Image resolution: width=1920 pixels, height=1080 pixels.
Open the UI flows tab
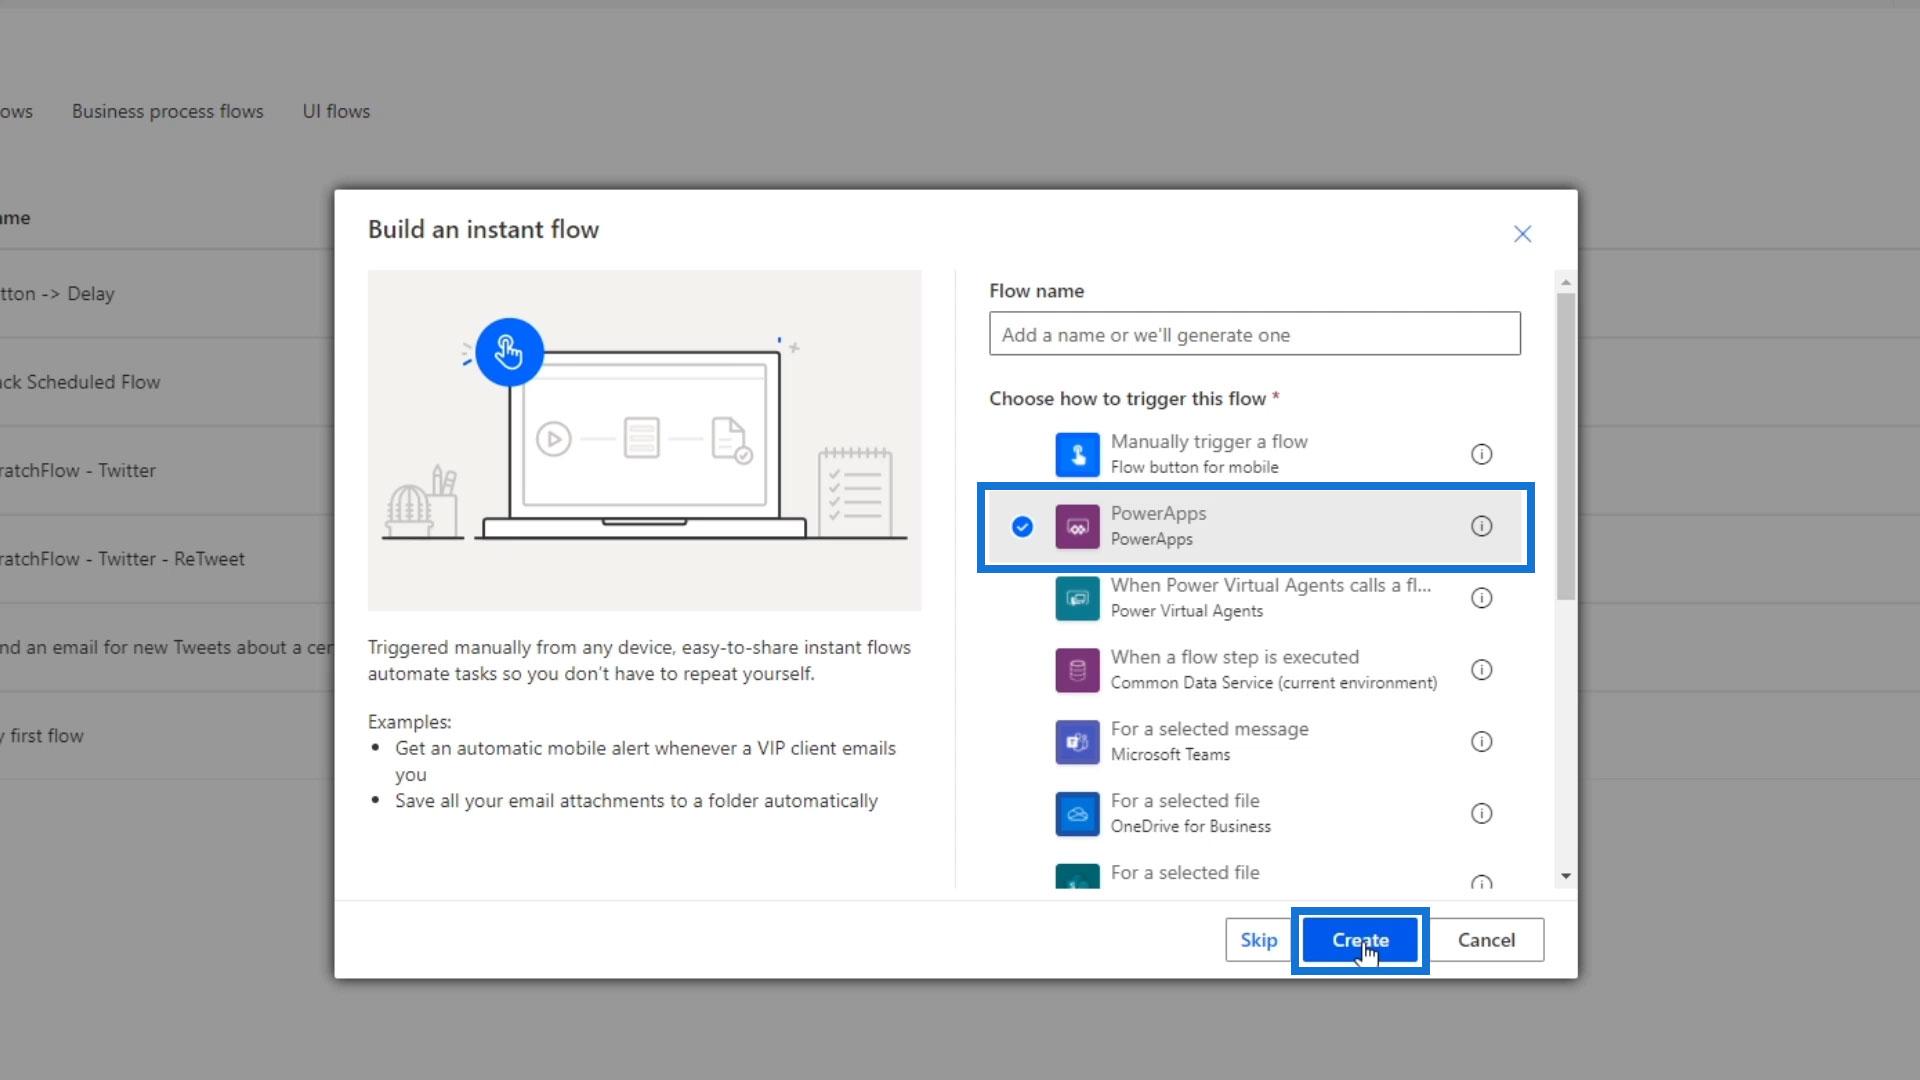336,111
